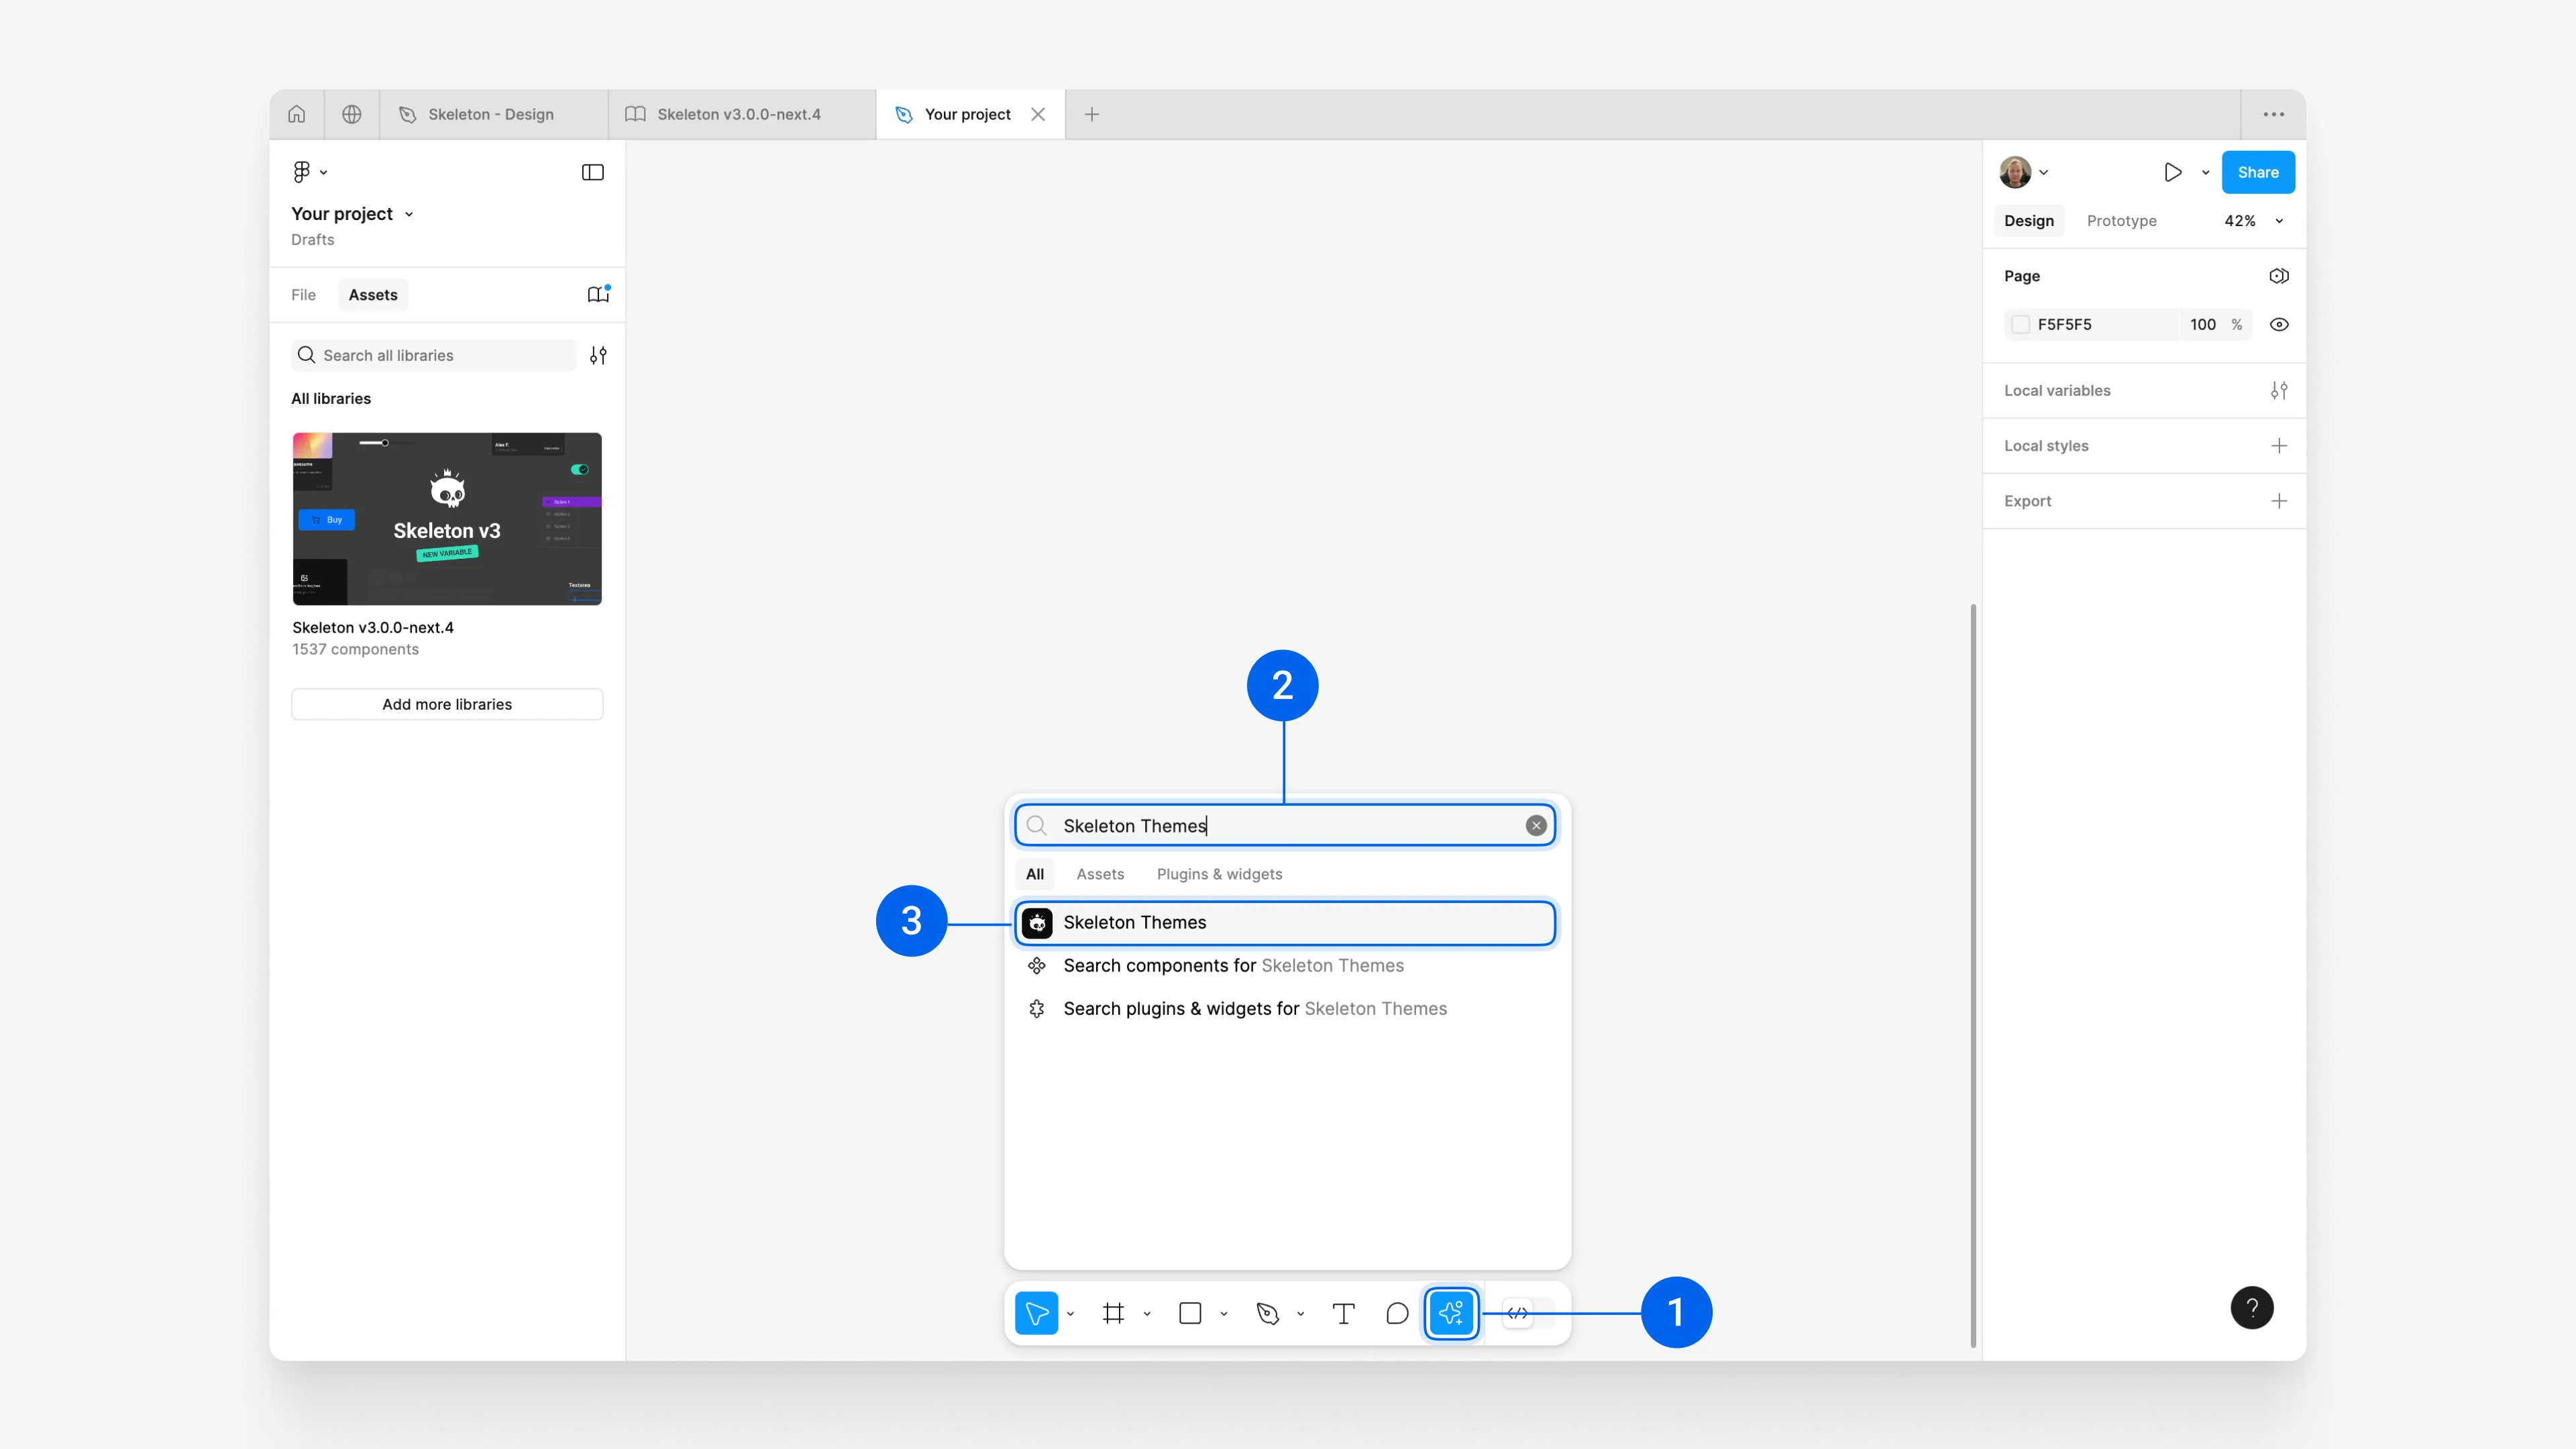Image resolution: width=2576 pixels, height=1449 pixels.
Task: Open Local variables settings icon
Action: pos(2279,390)
